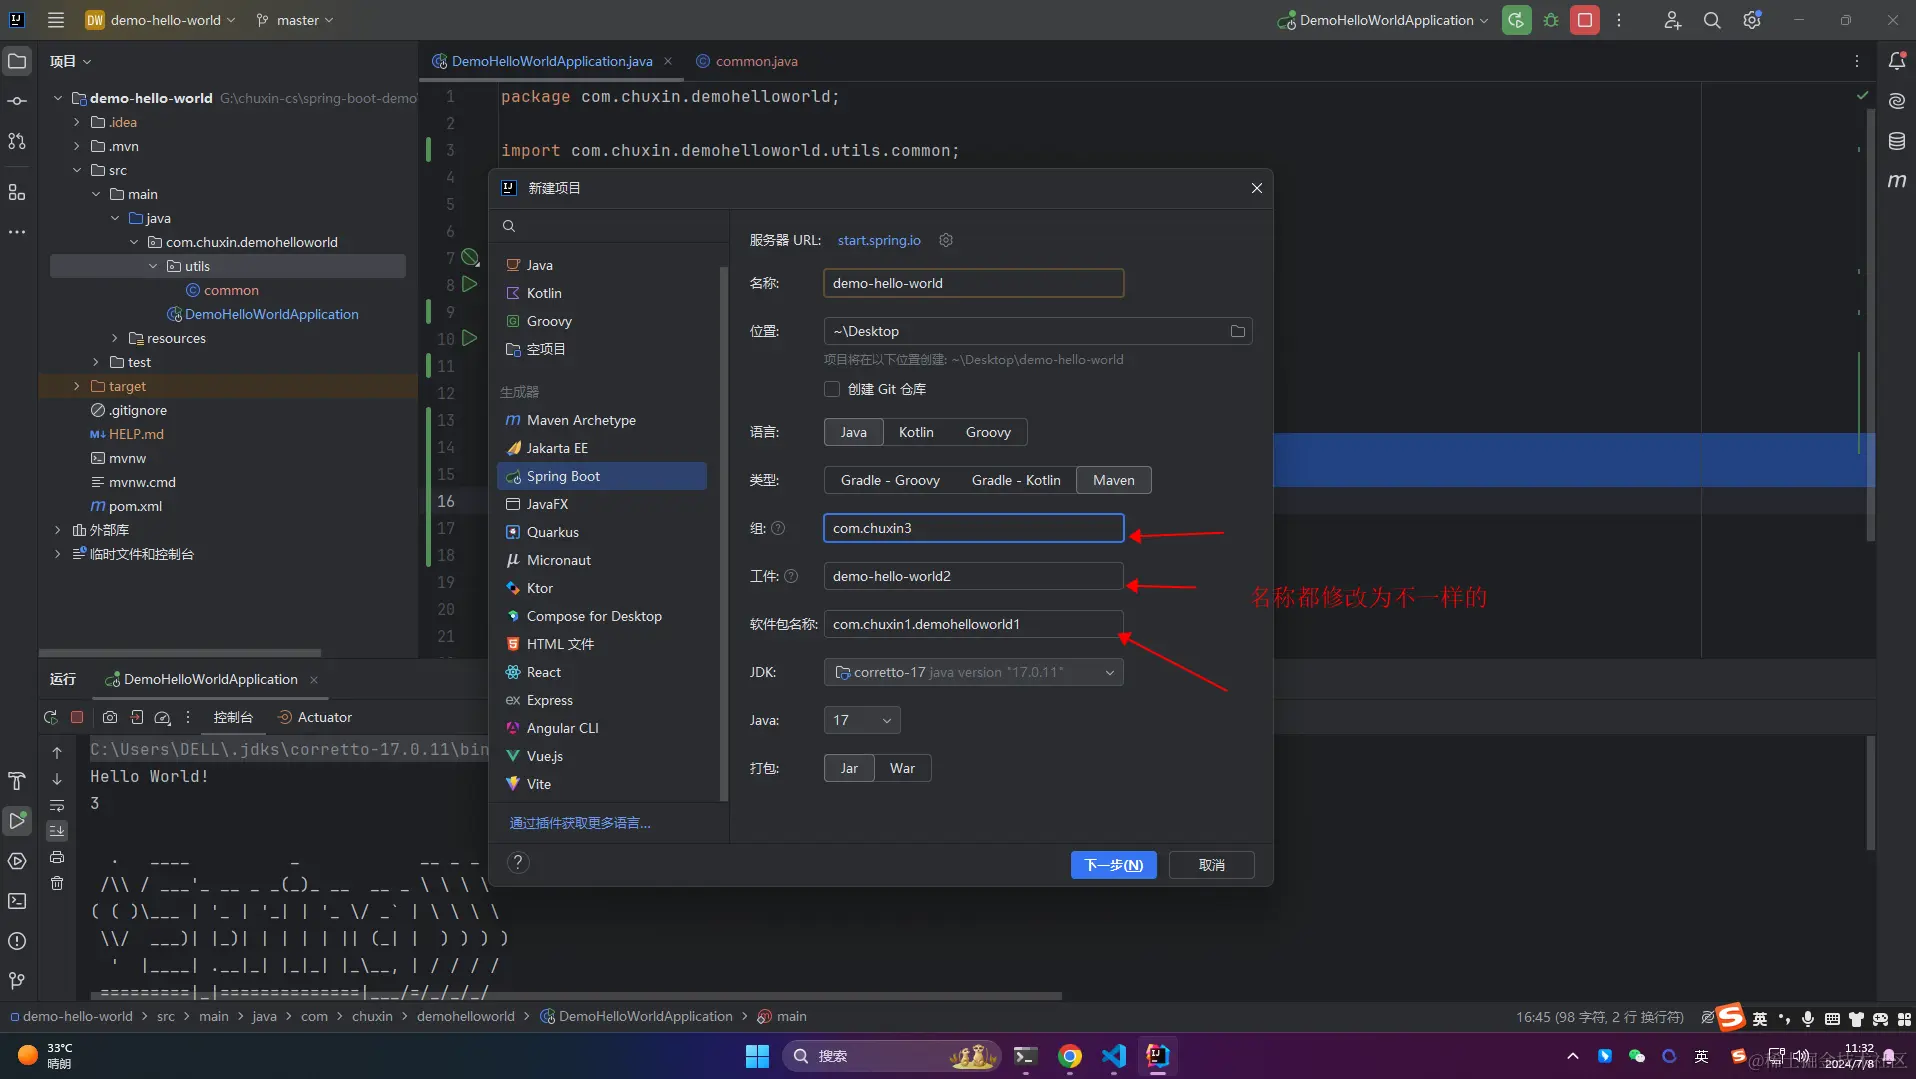Rerun DemoHelloWorldApplication from the main toolbar
This screenshot has width=1916, height=1079.
pos(1516,20)
